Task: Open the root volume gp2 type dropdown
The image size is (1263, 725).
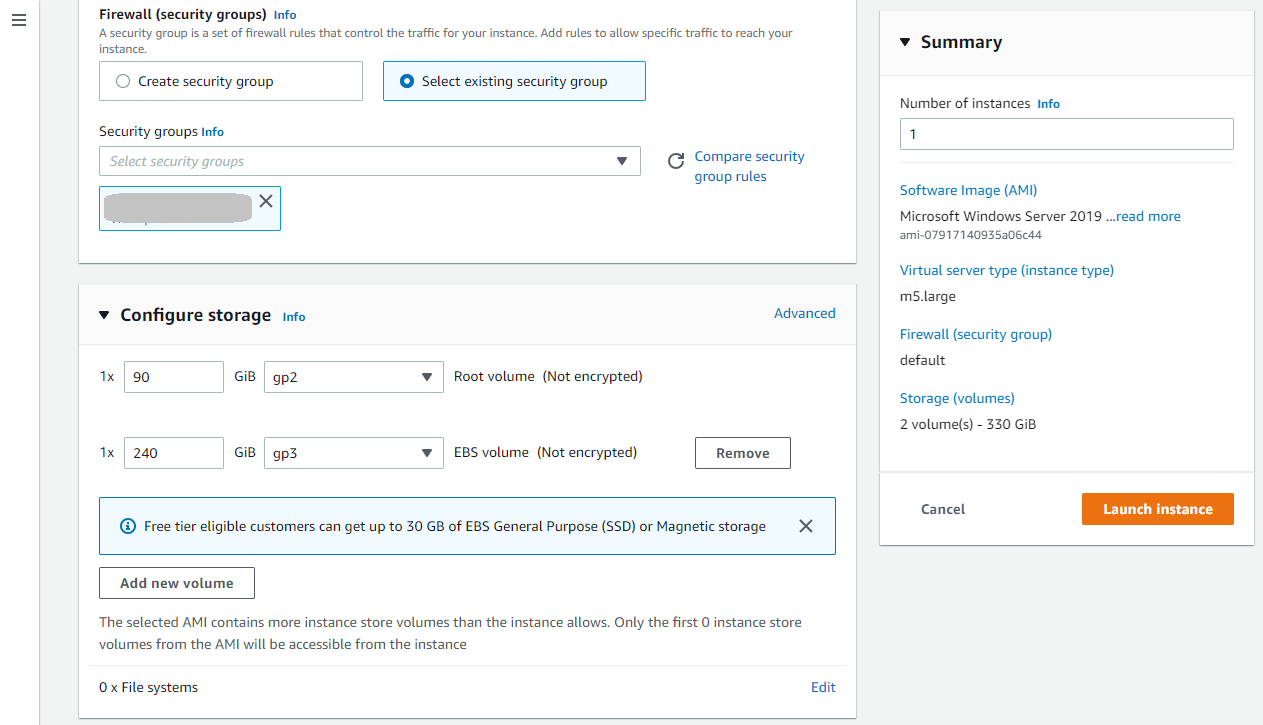Action: (353, 377)
